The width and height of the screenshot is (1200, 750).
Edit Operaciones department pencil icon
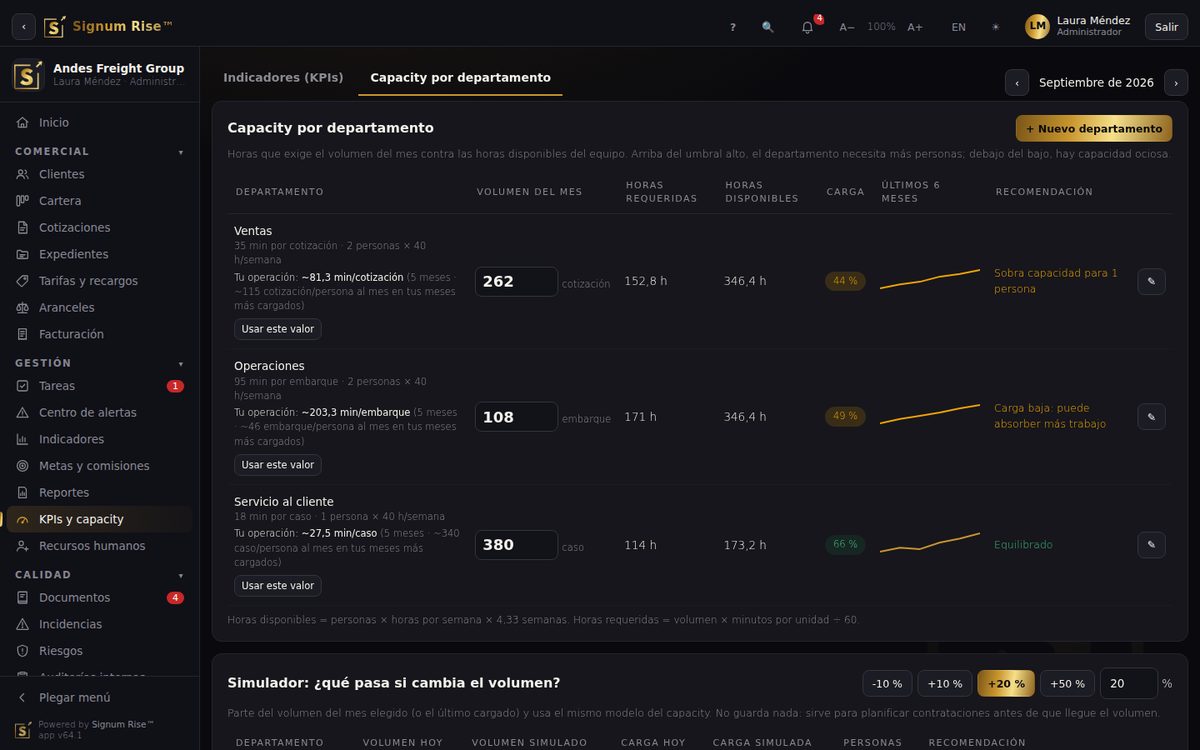tap(1151, 417)
